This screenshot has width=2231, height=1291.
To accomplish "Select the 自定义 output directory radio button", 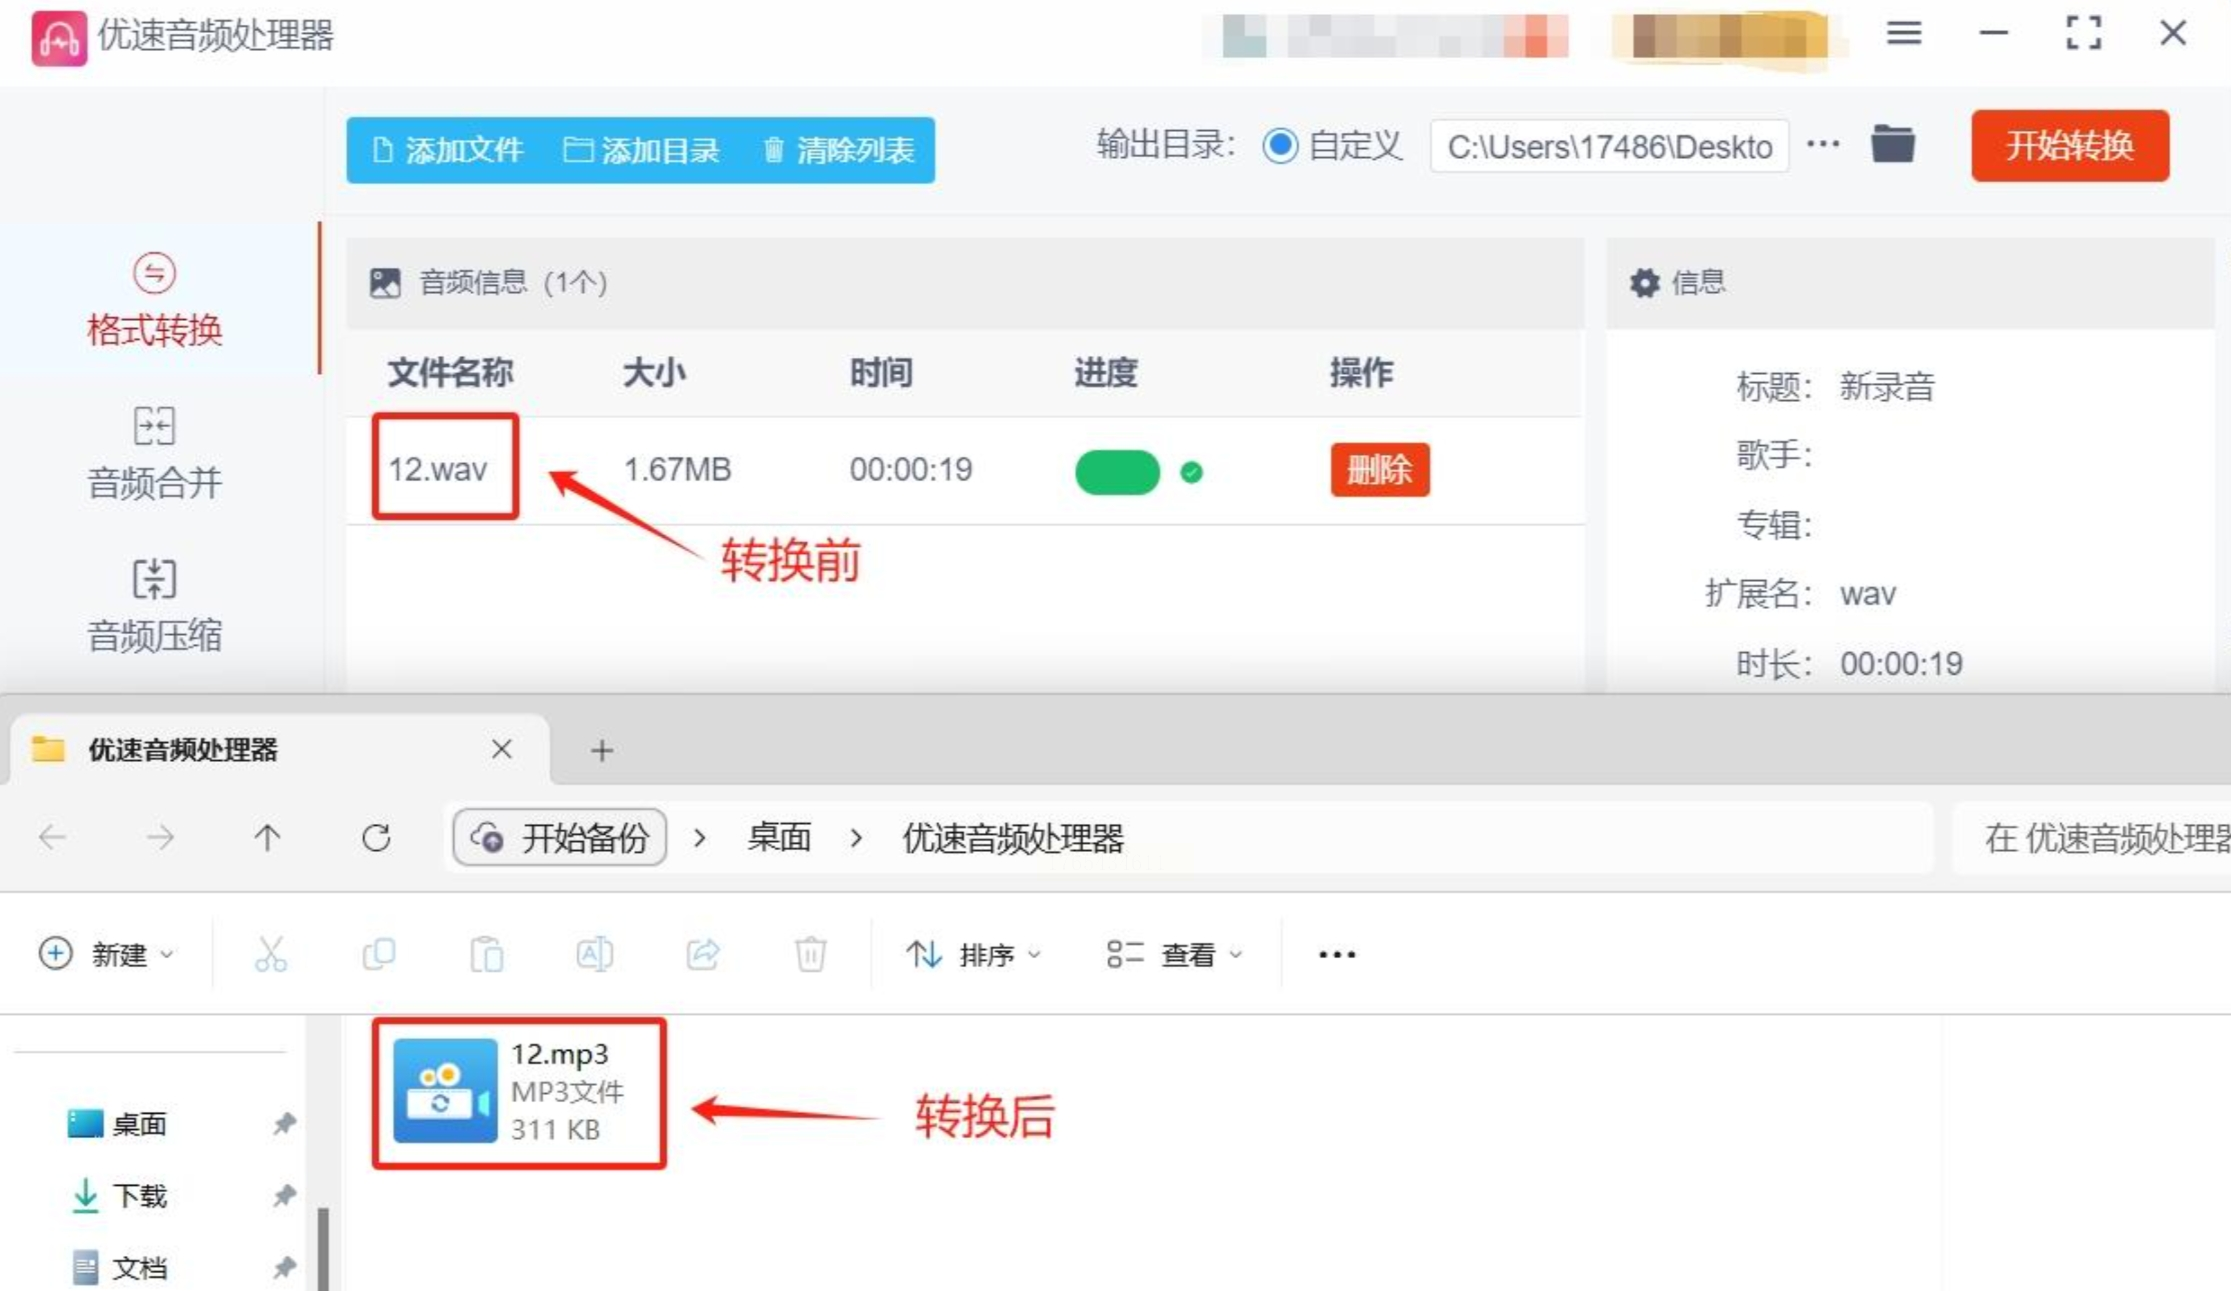I will 1280,146.
